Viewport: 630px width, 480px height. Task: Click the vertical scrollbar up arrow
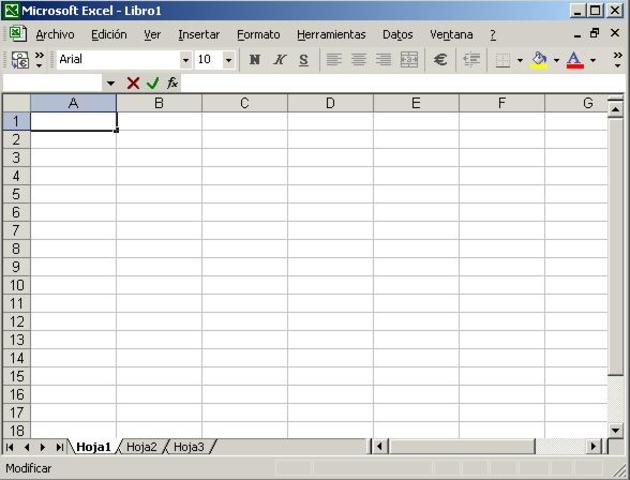pos(616,109)
